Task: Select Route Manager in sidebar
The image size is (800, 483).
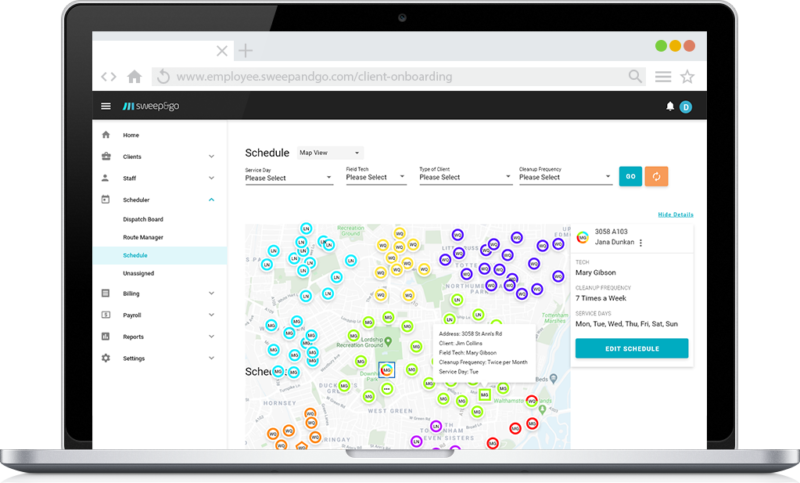Action: click(x=143, y=237)
